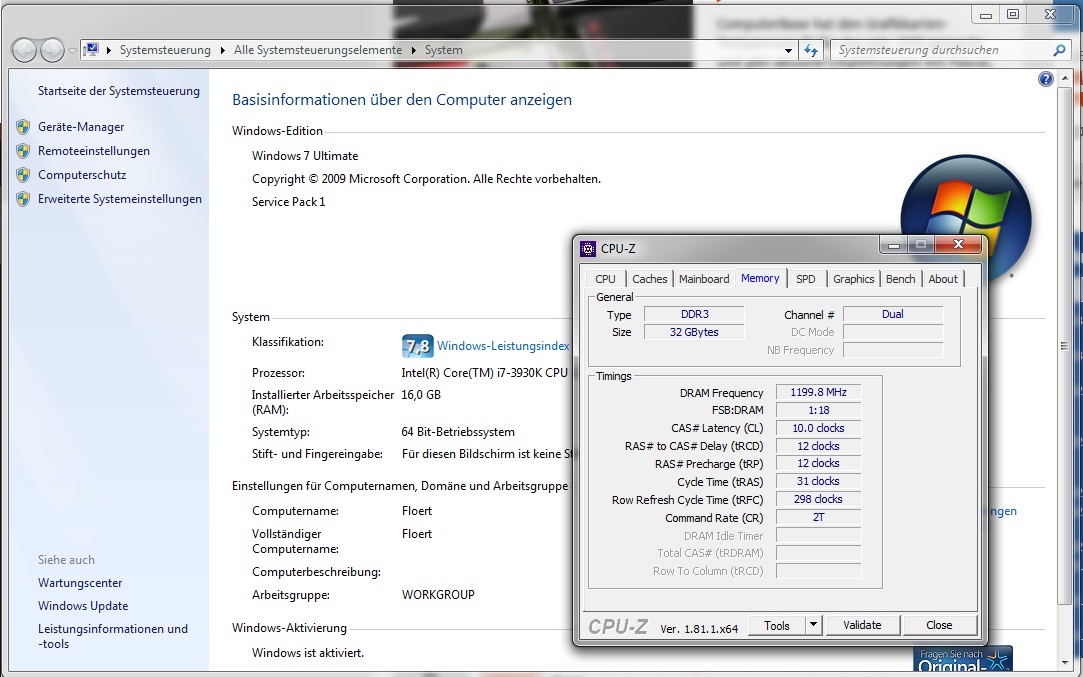This screenshot has height=677, width=1083.
Task: Switch to the Caches tab in CPU-Z
Action: pos(649,279)
